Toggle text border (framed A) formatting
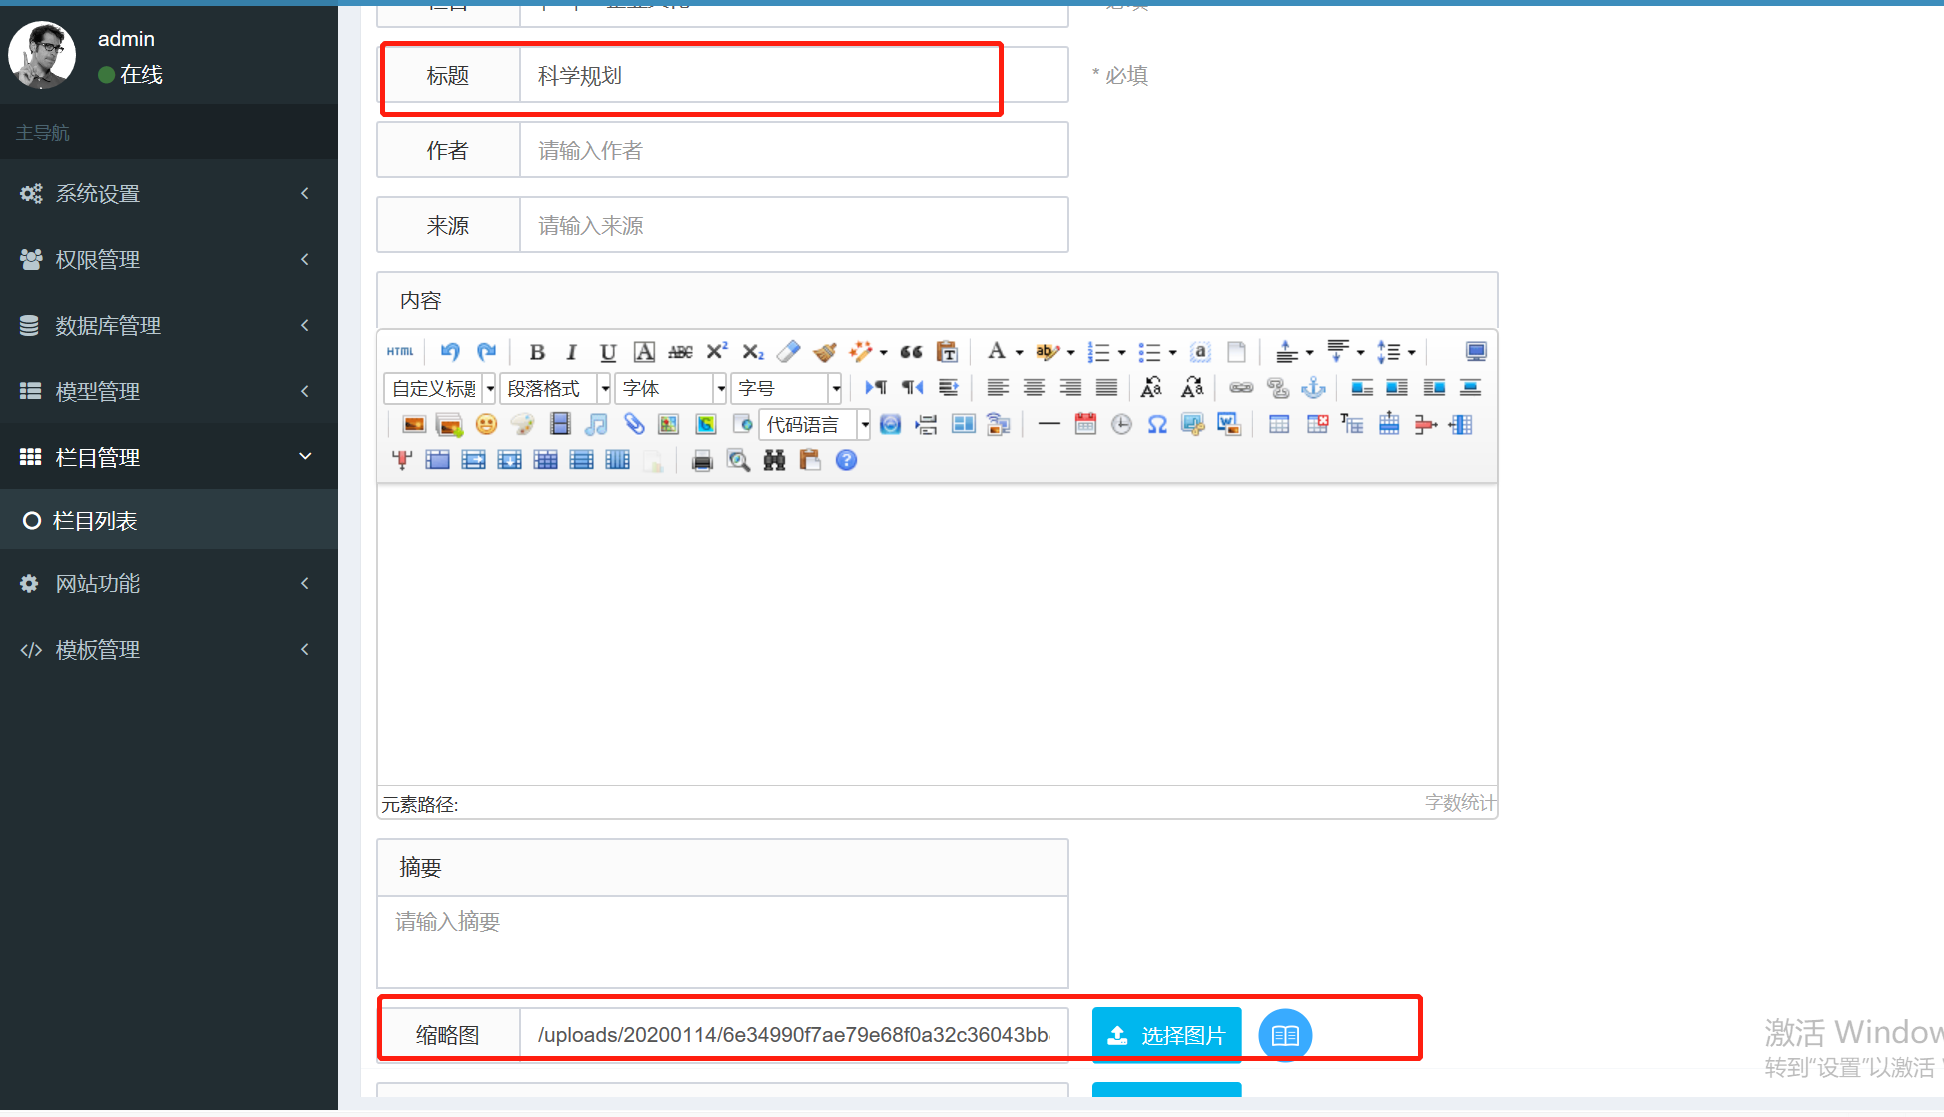The width and height of the screenshot is (1944, 1117). pos(645,352)
